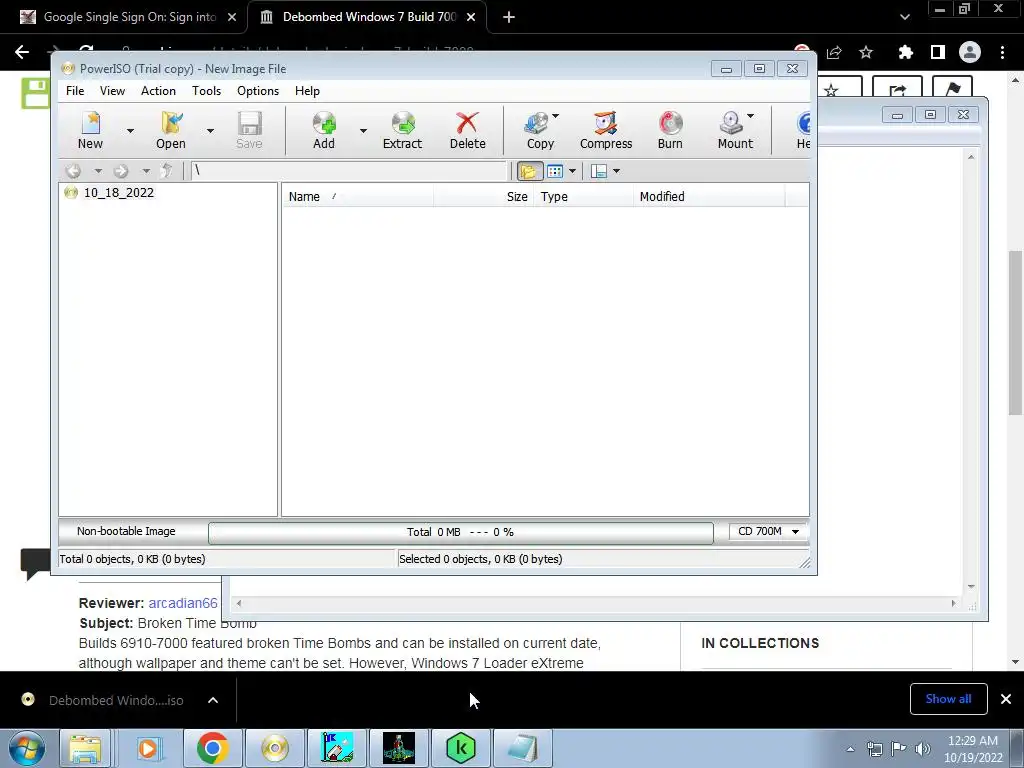Click the Mount toolbar icon
This screenshot has width=1024, height=768.
pyautogui.click(x=734, y=130)
